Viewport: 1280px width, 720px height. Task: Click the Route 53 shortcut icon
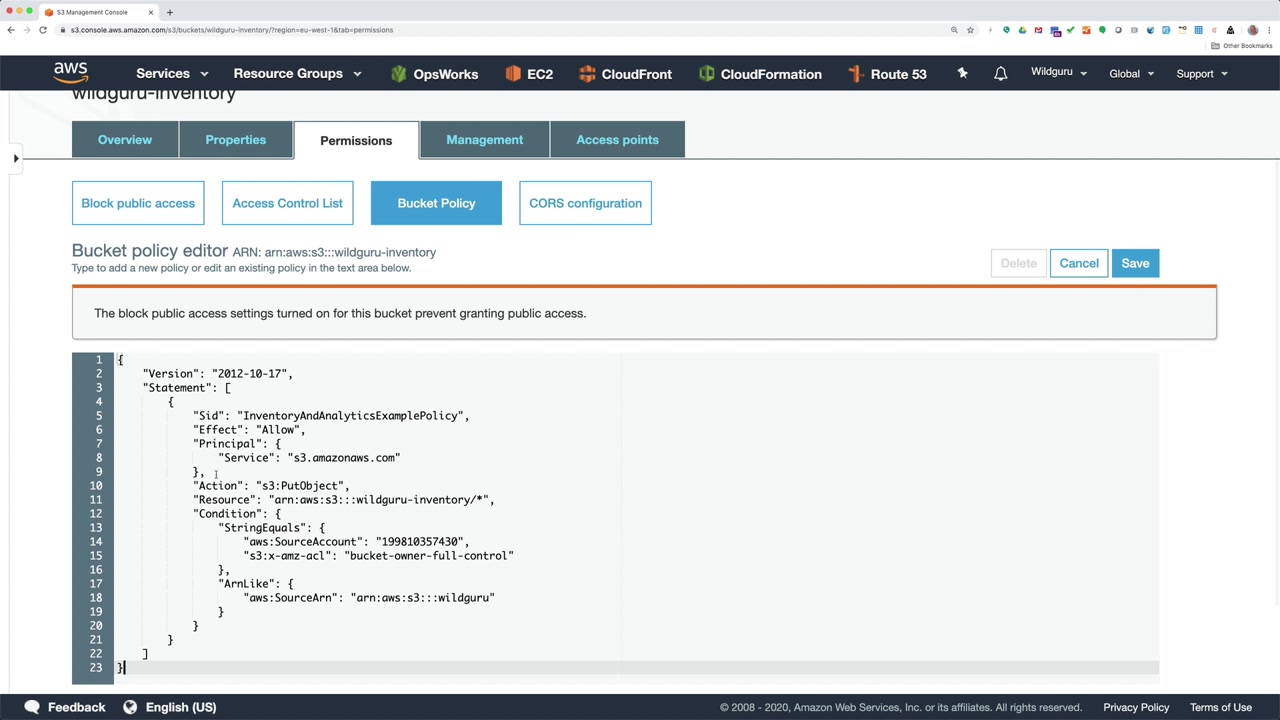[x=855, y=74]
